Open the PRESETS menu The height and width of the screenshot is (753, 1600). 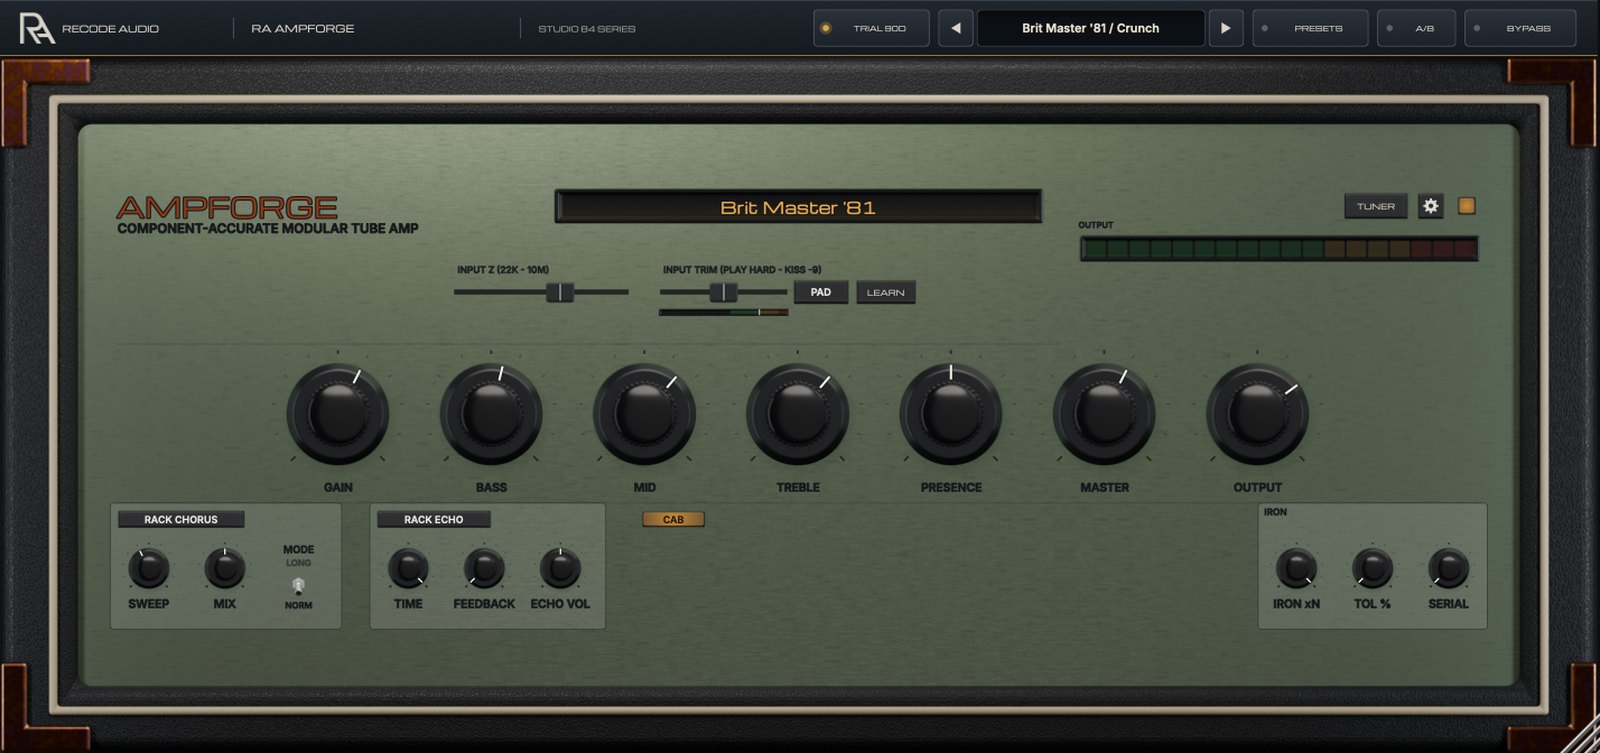click(x=1311, y=28)
